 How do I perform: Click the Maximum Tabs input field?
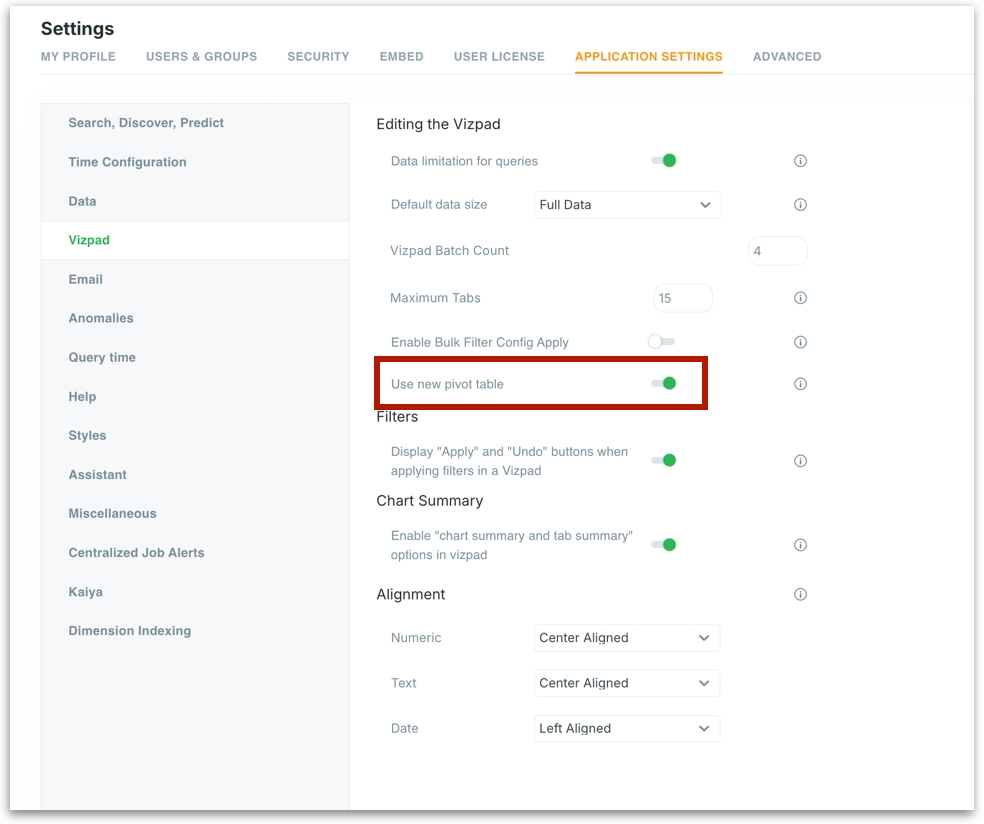click(x=682, y=298)
